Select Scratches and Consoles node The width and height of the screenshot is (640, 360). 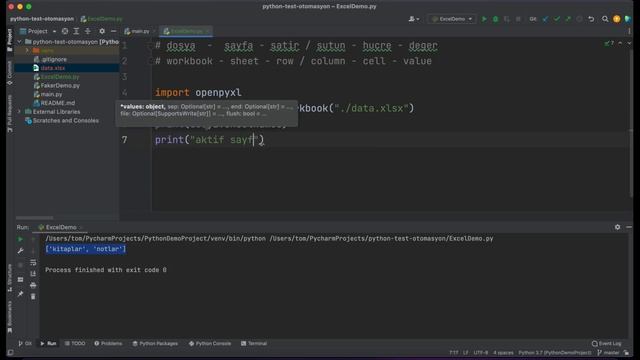pos(62,120)
